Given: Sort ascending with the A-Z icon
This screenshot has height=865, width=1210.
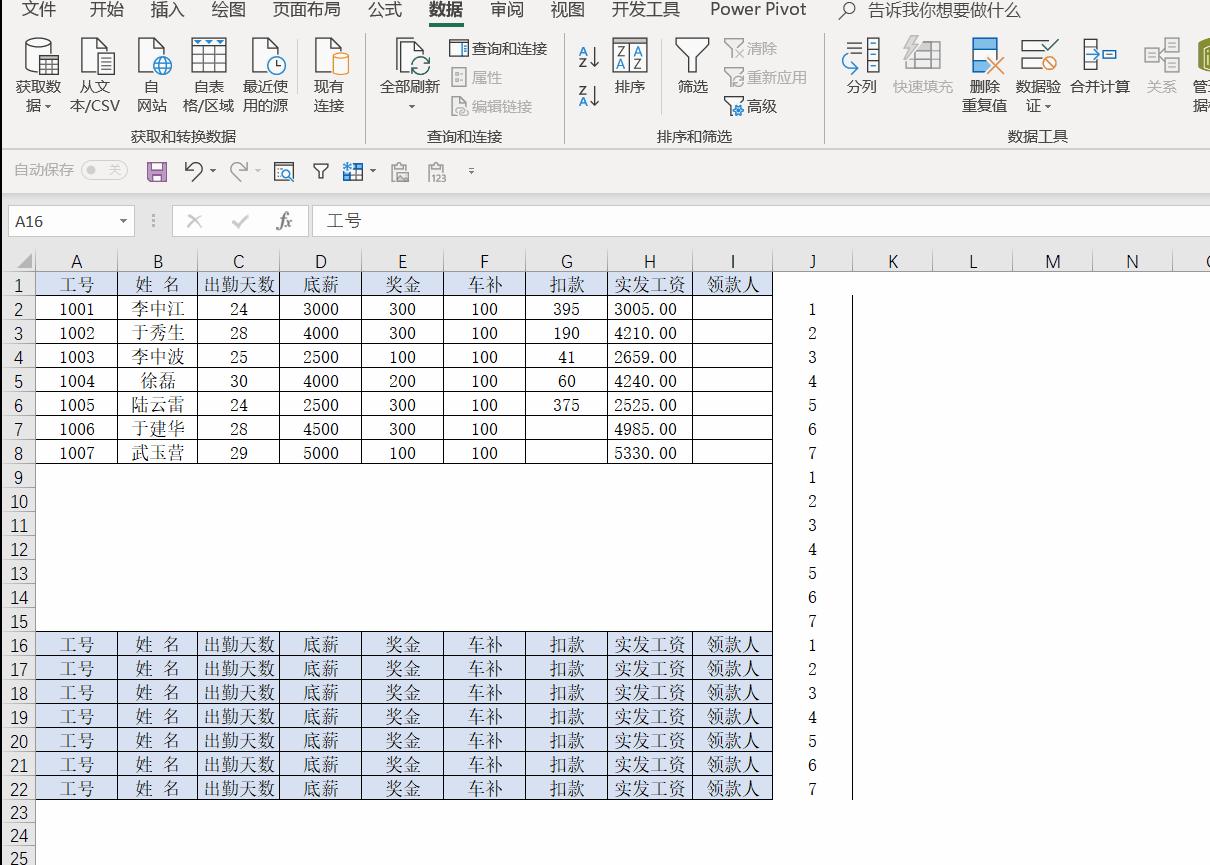Looking at the screenshot, I should (589, 58).
